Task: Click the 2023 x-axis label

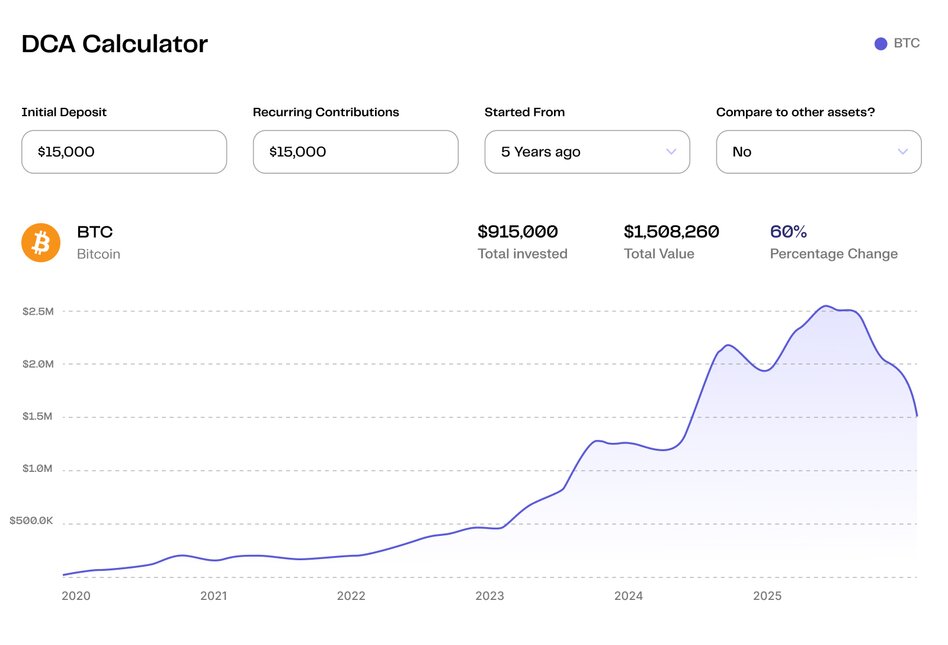Action: [489, 596]
